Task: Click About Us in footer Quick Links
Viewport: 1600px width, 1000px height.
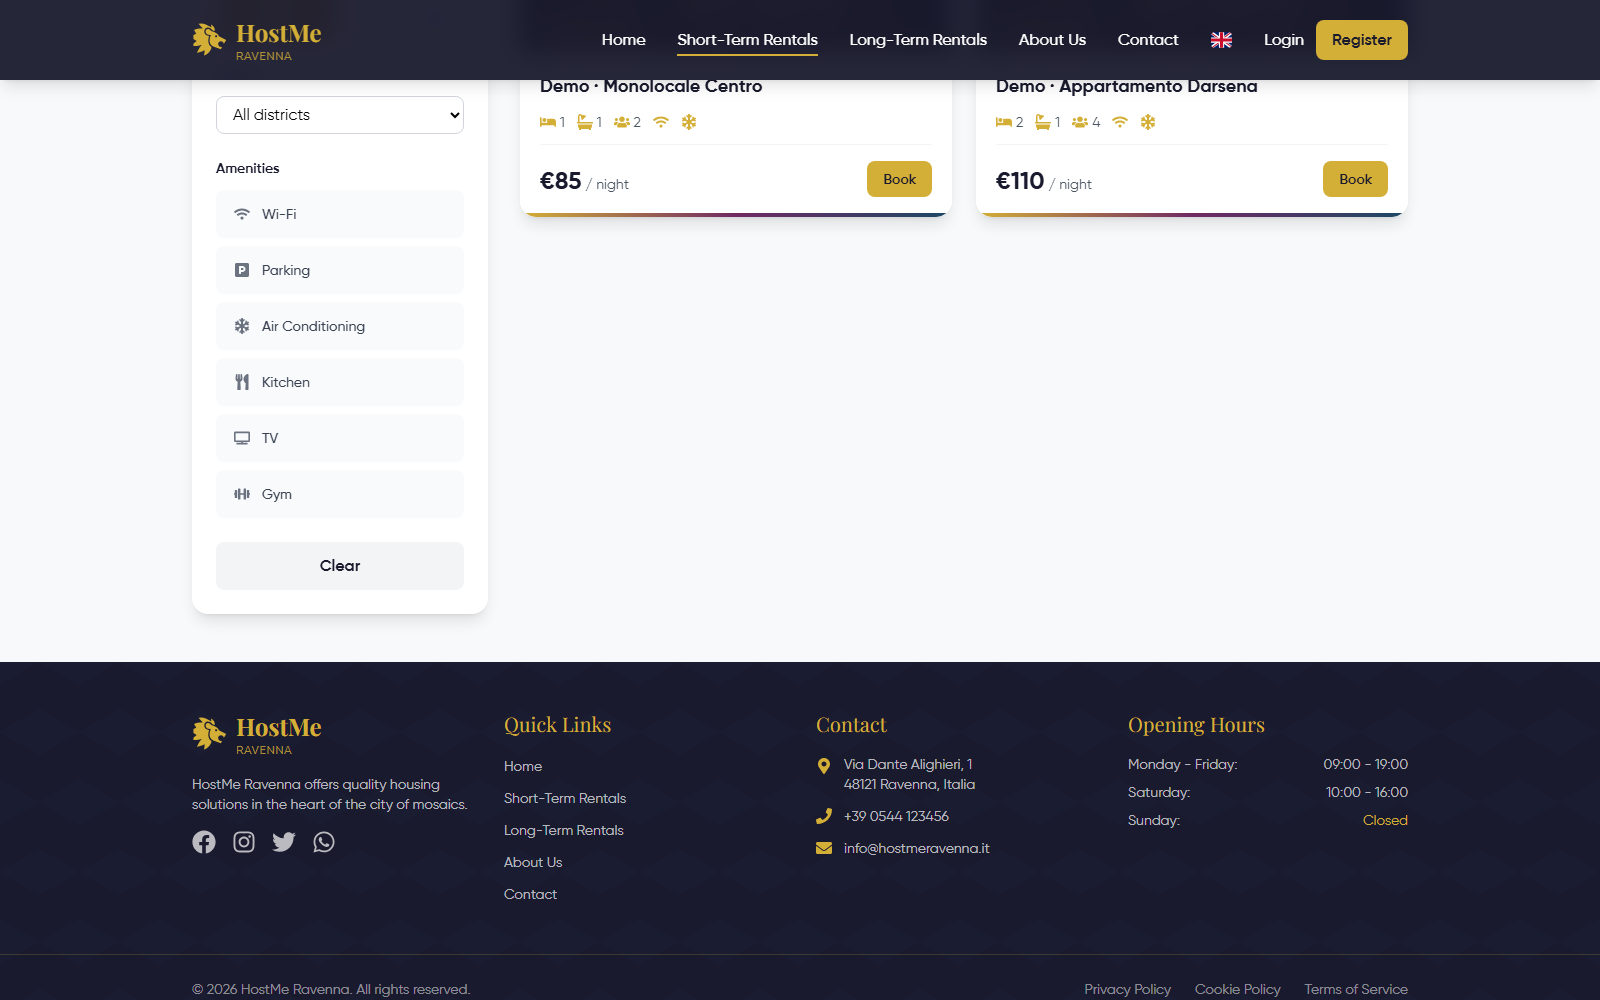Action: 533,862
